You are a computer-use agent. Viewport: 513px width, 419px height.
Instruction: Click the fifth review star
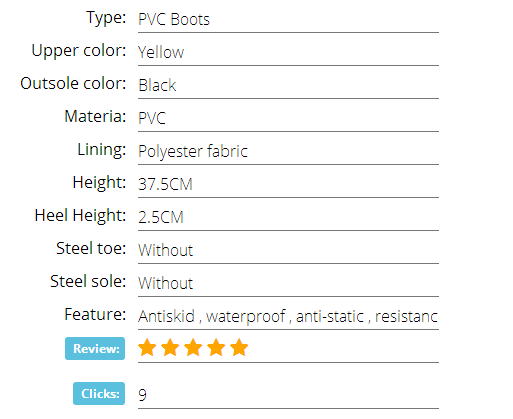[239, 347]
